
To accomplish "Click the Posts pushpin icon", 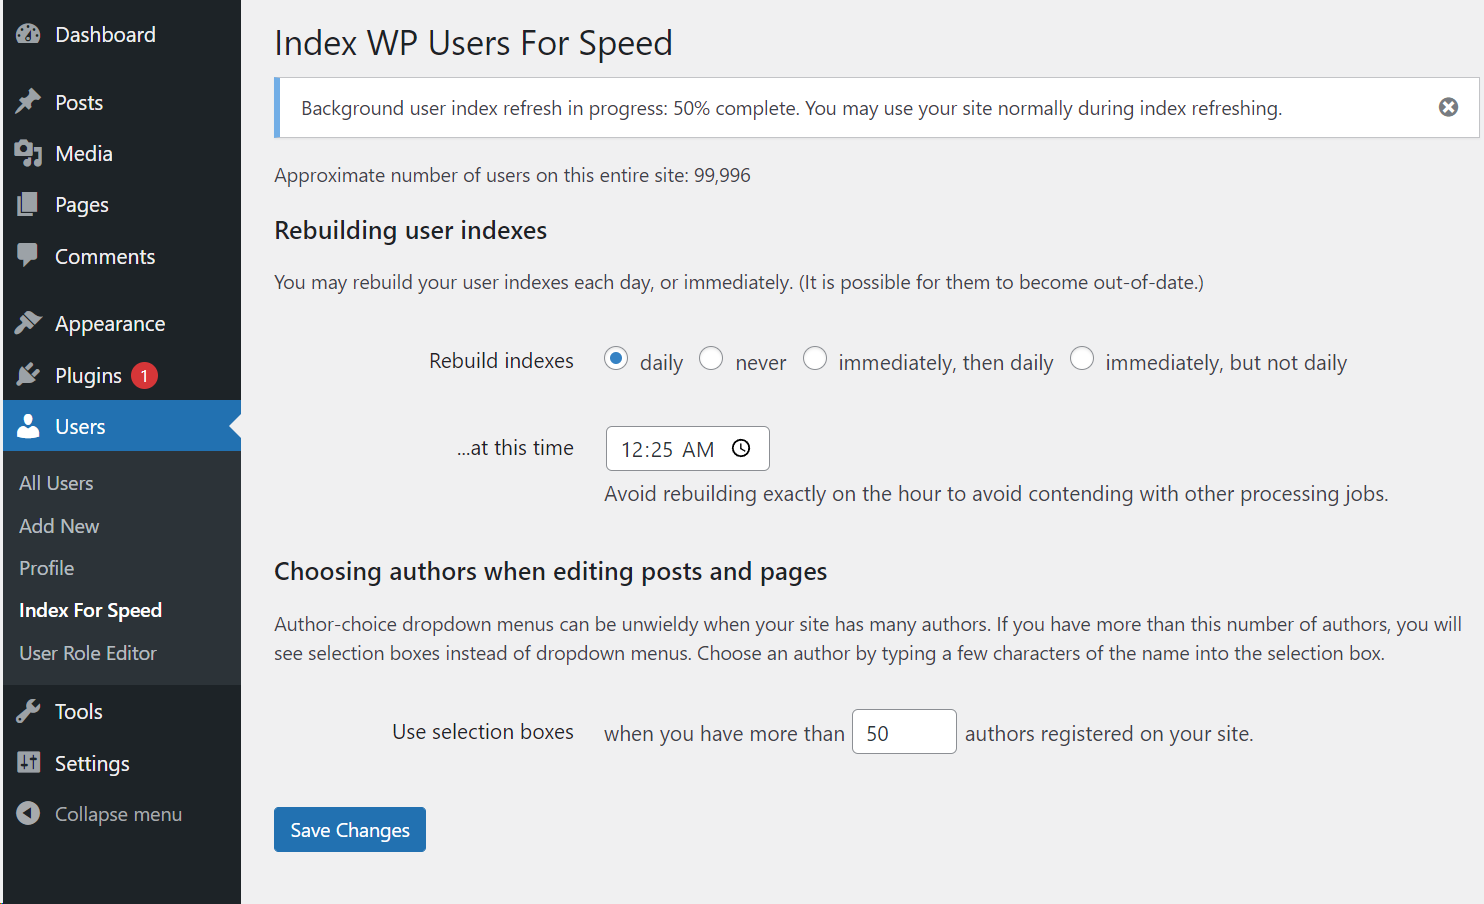I will (x=28, y=102).
